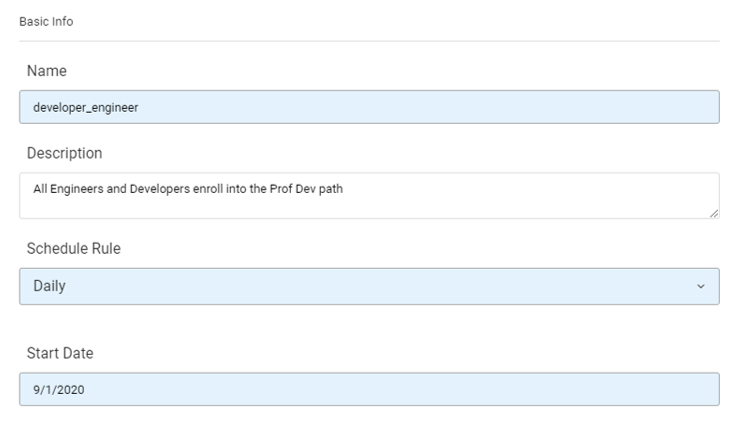This screenshot has width=742, height=422.
Task: Click the 'Basic Info' section heading
Action: tap(46, 21)
